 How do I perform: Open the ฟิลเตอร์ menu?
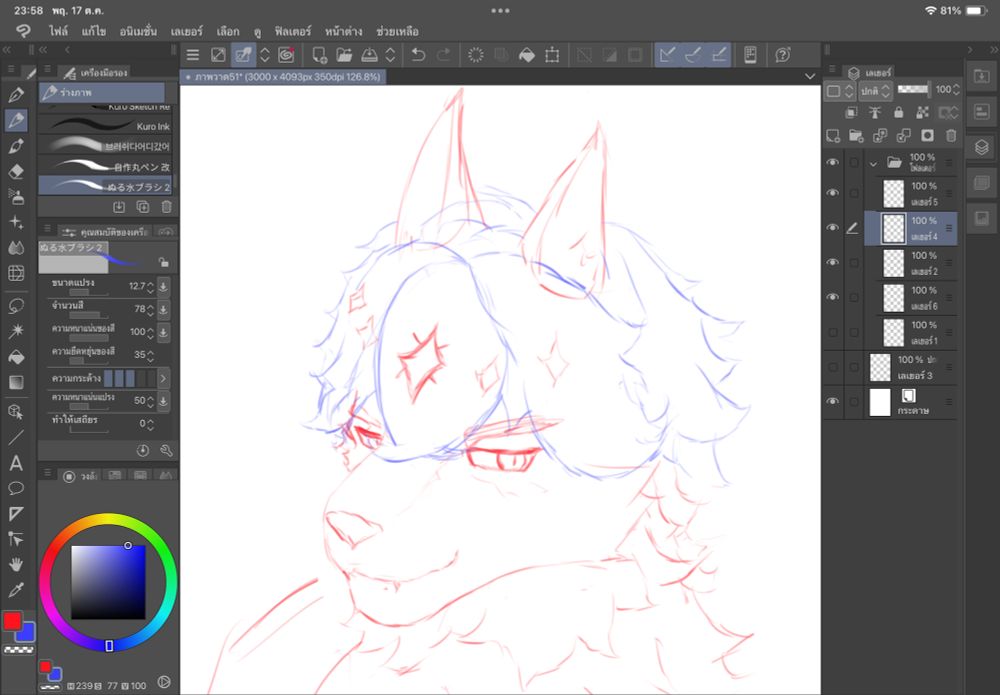point(293,31)
